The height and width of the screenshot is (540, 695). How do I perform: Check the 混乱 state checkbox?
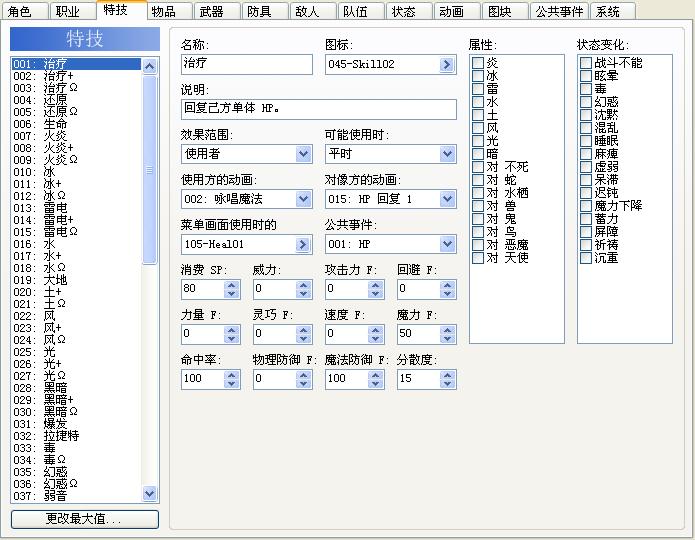586,128
